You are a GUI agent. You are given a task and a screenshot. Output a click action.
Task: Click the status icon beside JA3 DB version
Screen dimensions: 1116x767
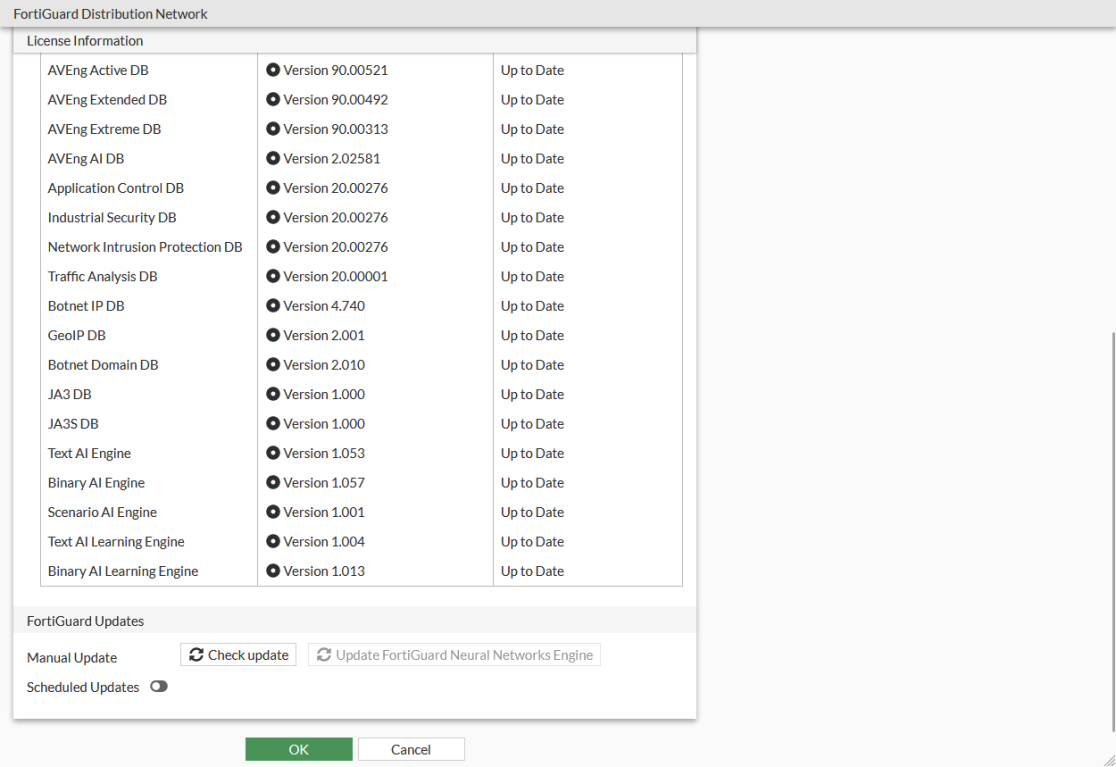[x=273, y=394]
